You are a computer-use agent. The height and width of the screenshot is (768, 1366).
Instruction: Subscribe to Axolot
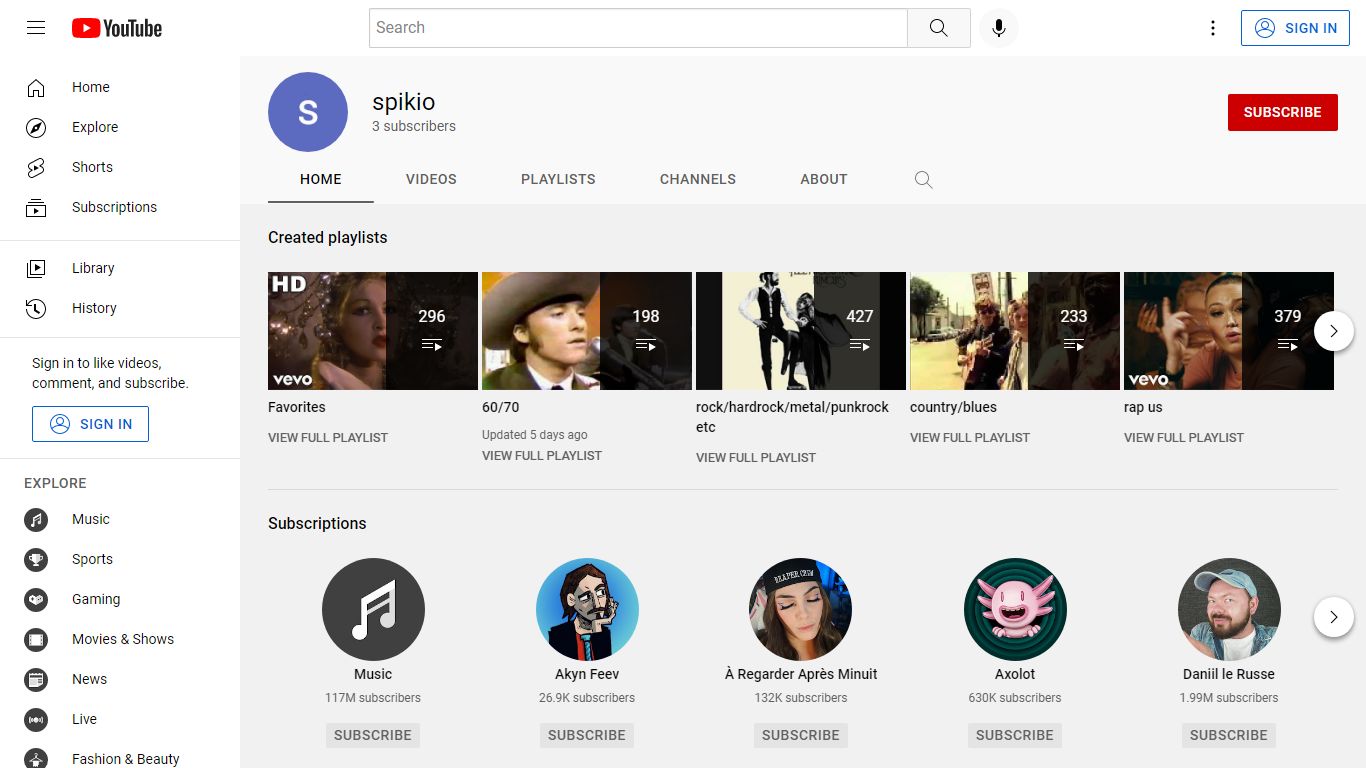click(1015, 735)
